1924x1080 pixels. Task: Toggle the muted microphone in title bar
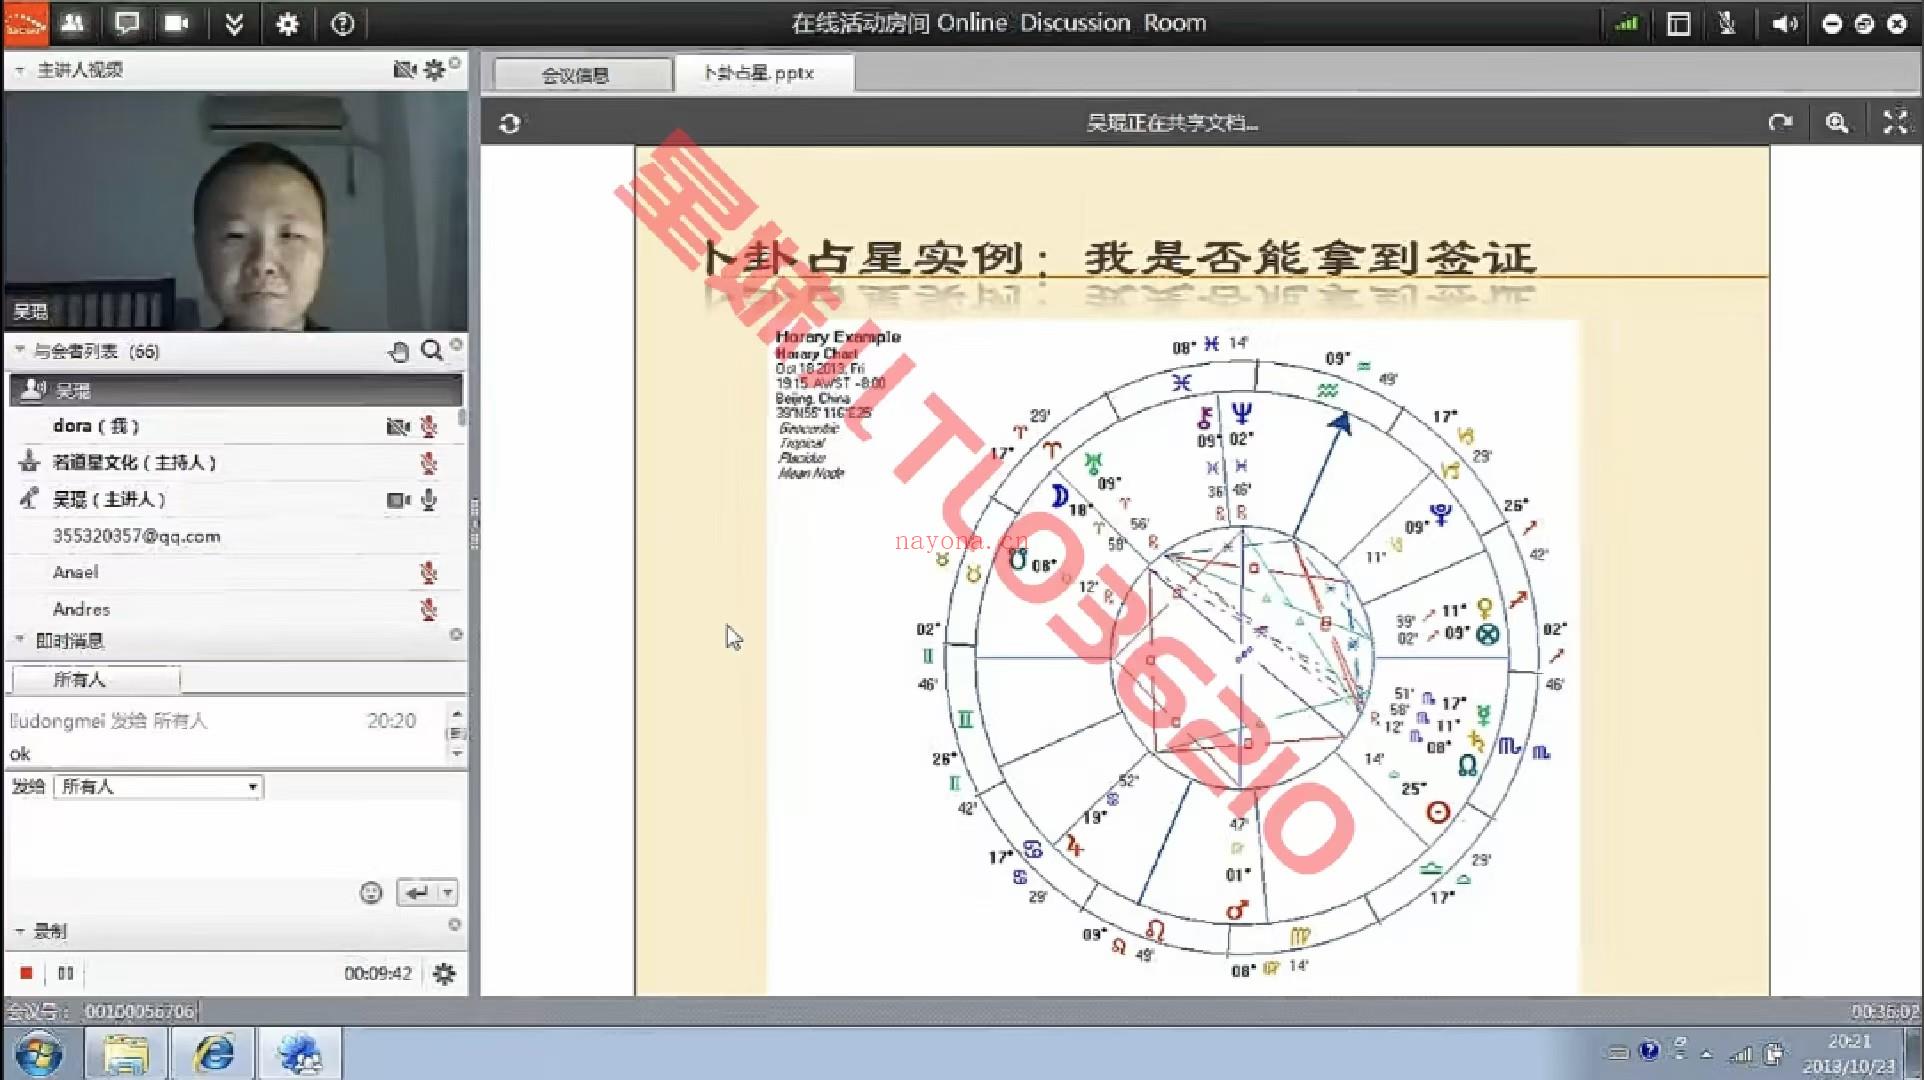coord(1727,23)
